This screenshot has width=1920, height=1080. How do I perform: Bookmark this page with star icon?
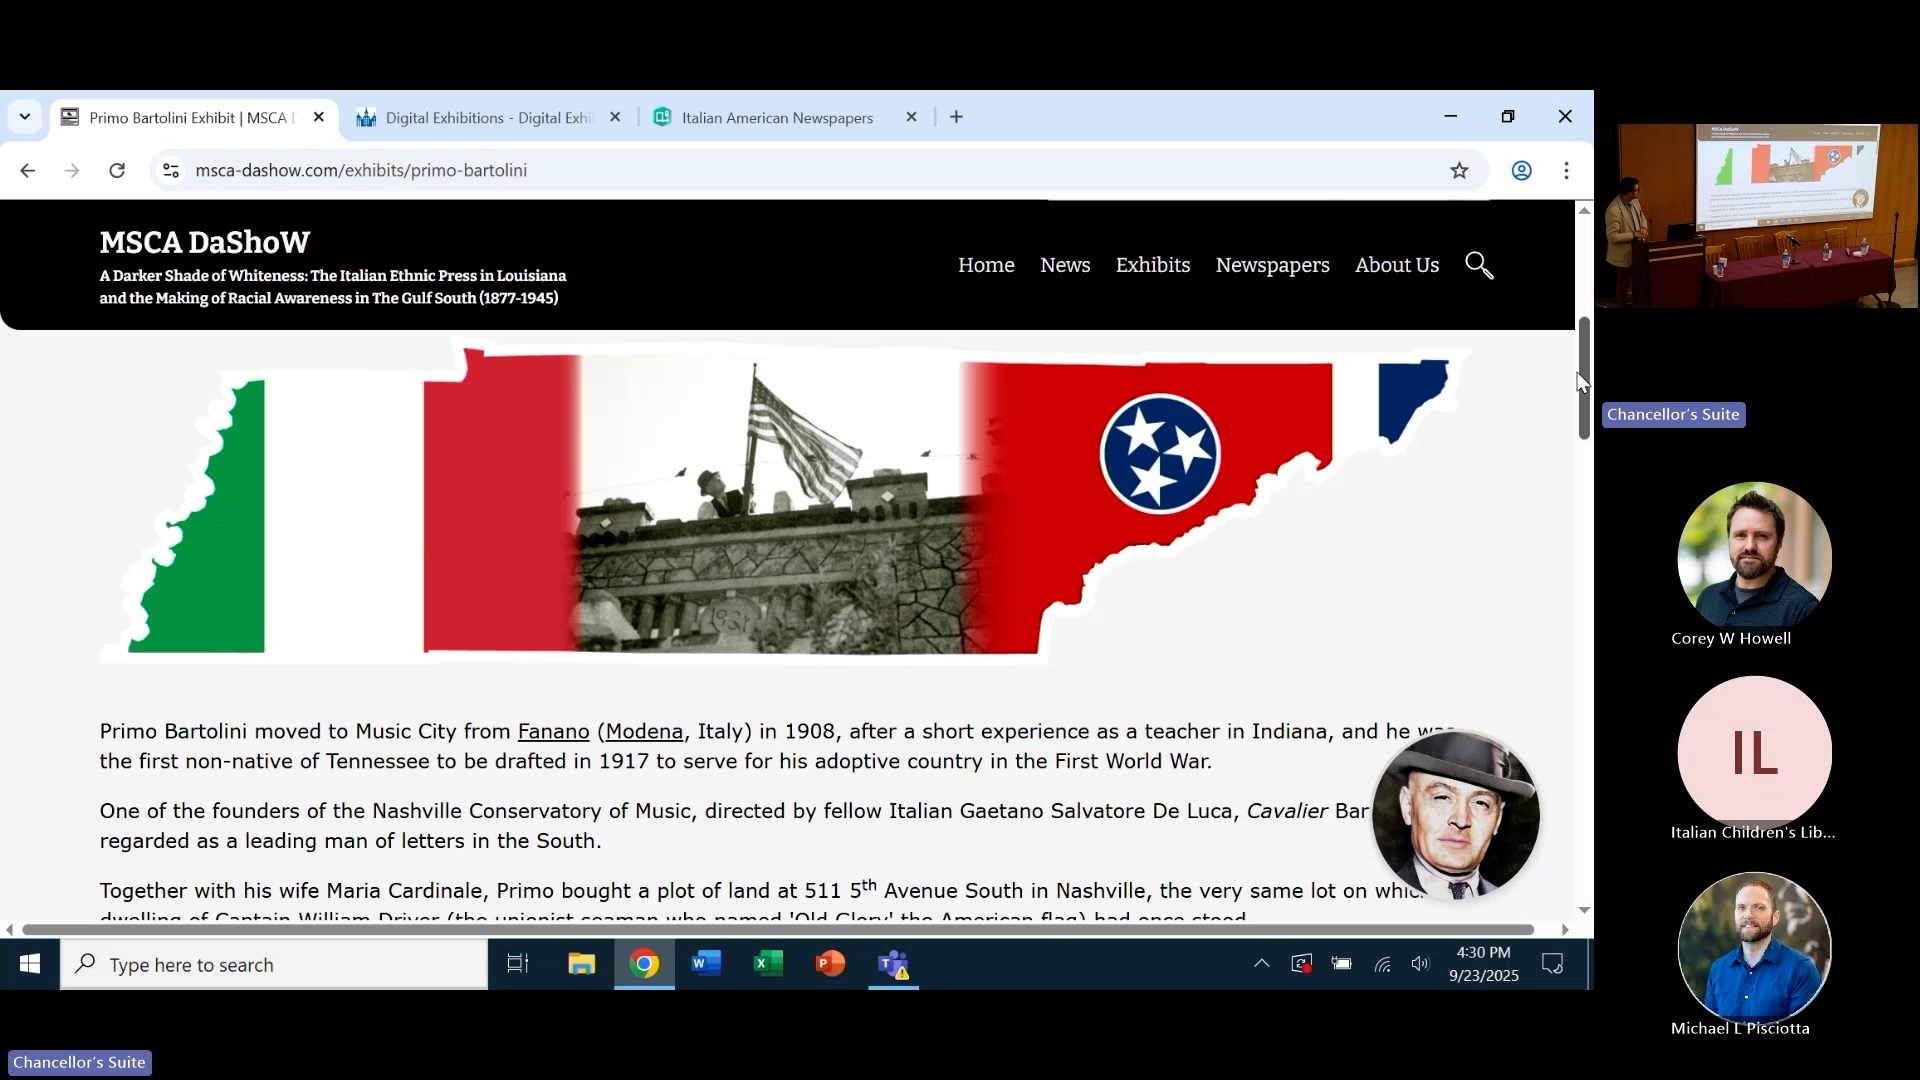coord(1459,170)
